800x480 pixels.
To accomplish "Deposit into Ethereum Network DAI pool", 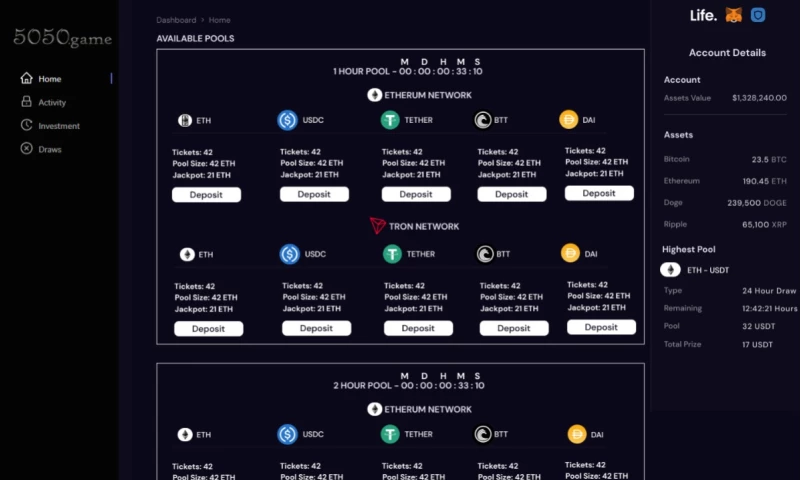I will coord(599,194).
